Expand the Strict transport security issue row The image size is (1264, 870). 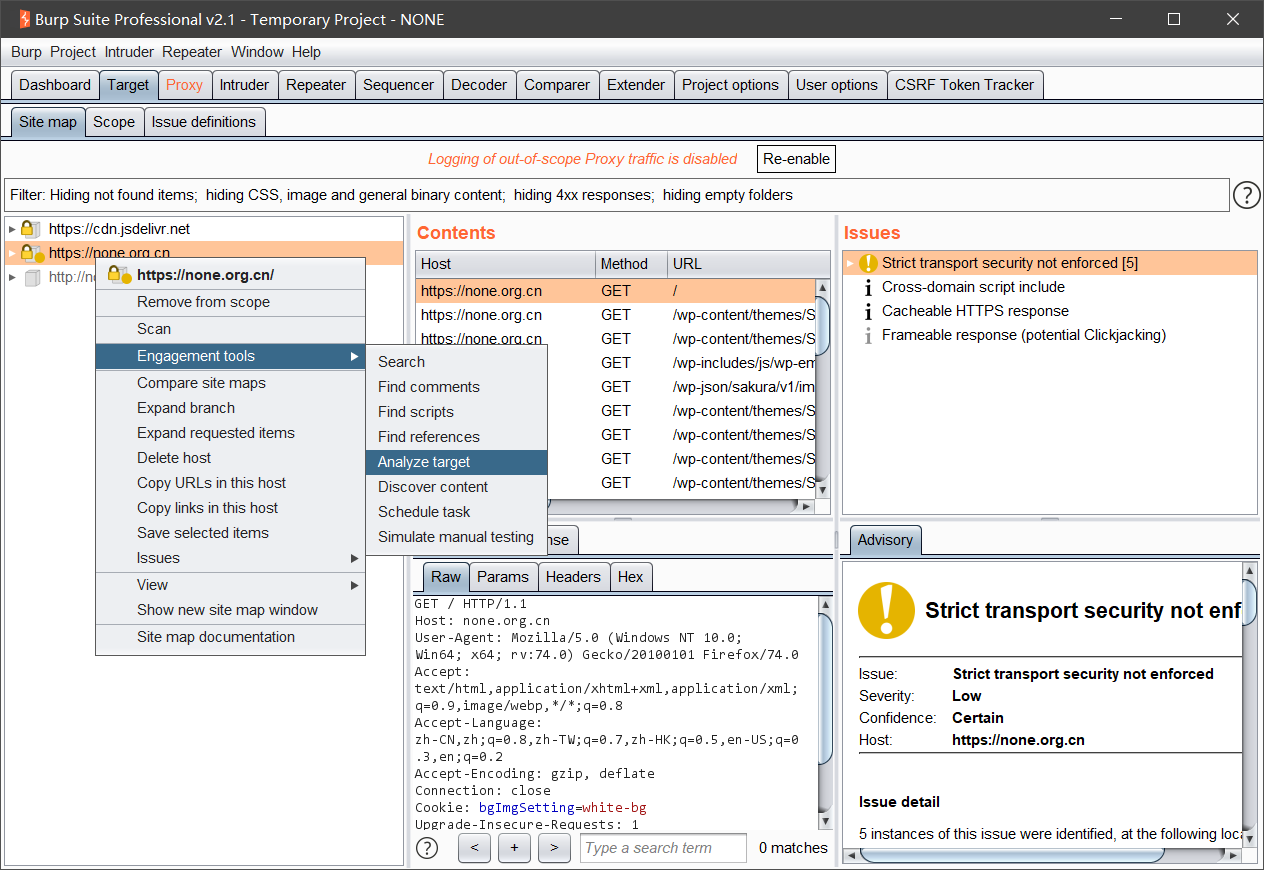(851, 263)
